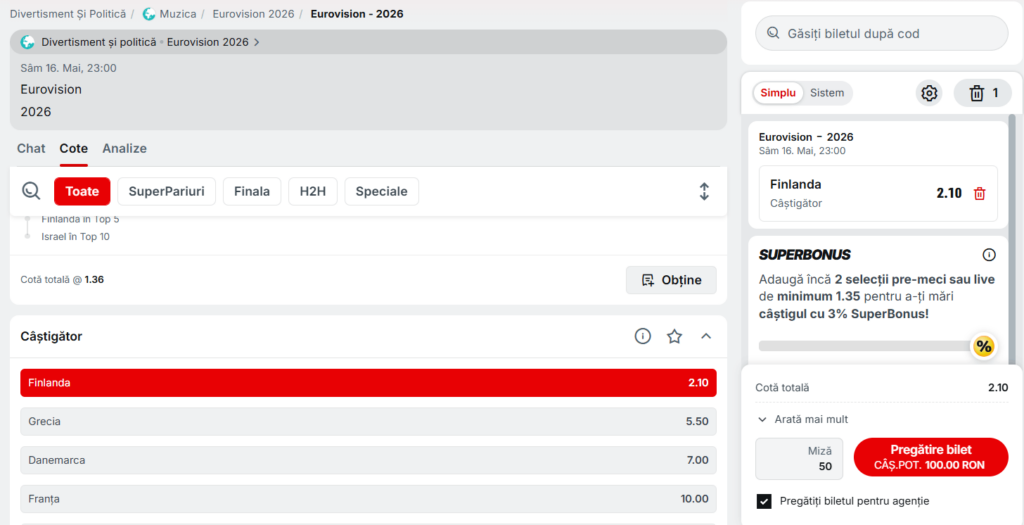Click Cotă totală @ 1.36 text
1024x525 pixels.
pos(62,279)
